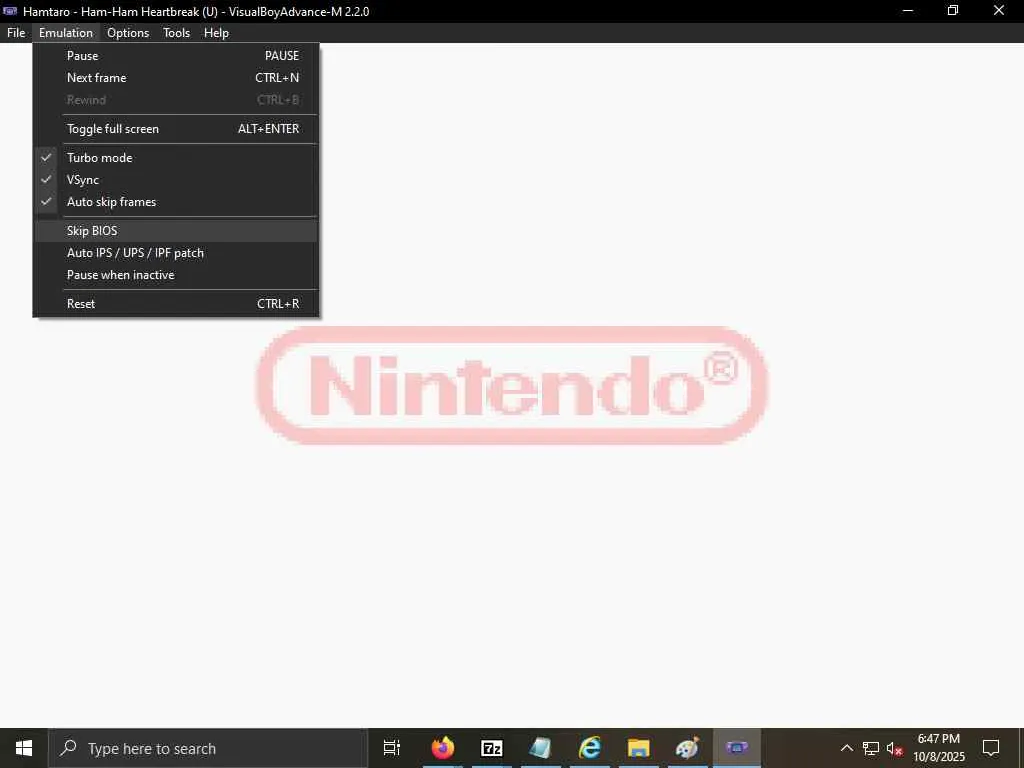Open the Tools menu
This screenshot has height=768, width=1024.
[176, 33]
